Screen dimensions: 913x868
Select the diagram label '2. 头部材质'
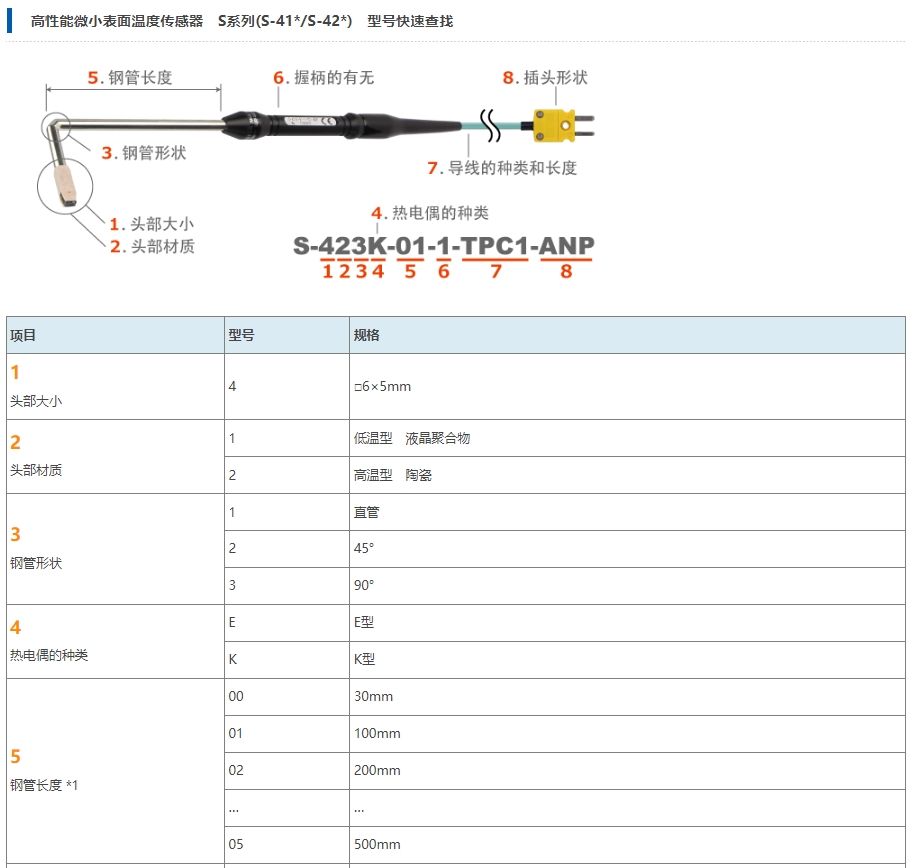152,246
